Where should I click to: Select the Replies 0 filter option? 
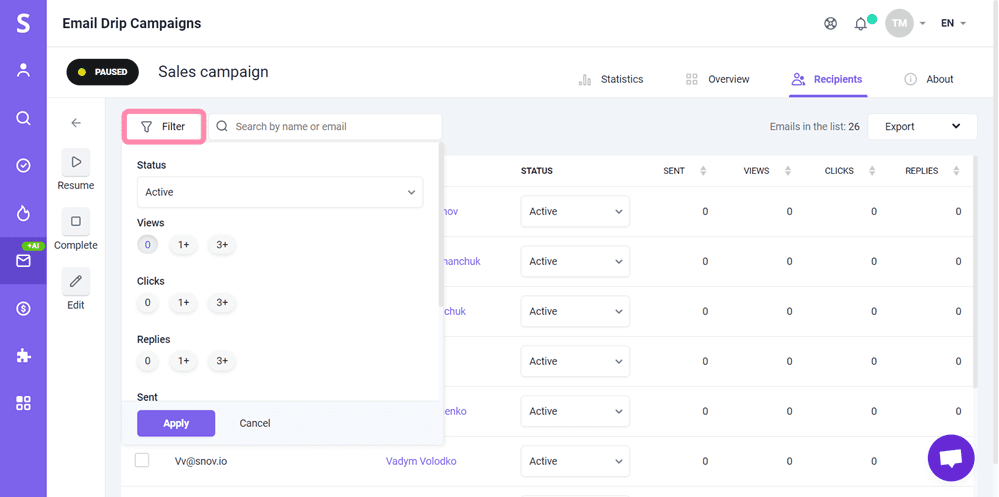point(148,361)
